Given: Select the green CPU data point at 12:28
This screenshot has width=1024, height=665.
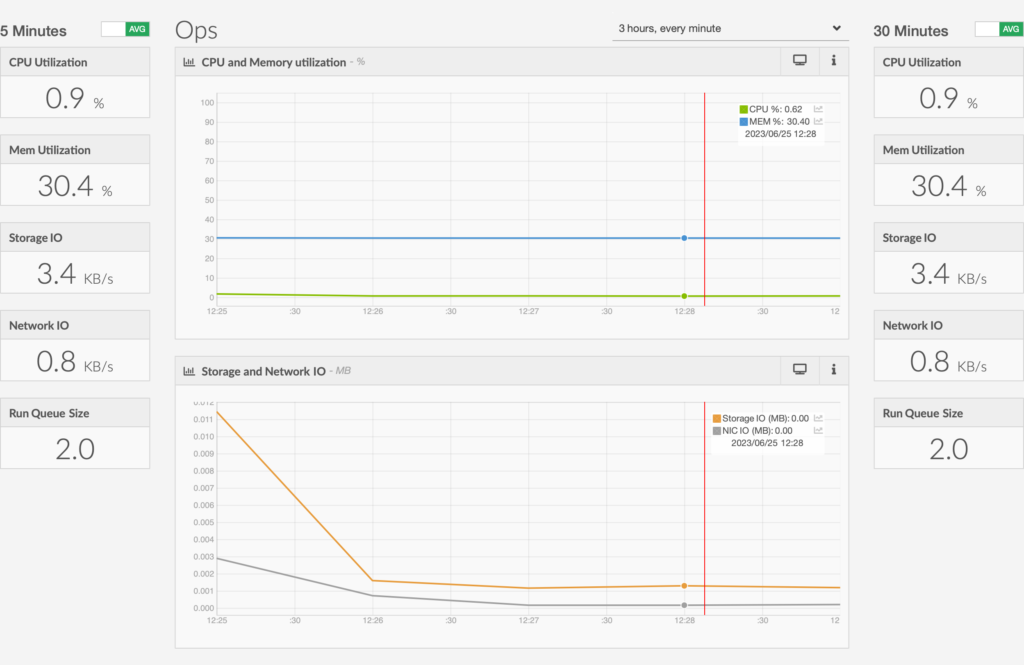Looking at the screenshot, I should tap(684, 296).
